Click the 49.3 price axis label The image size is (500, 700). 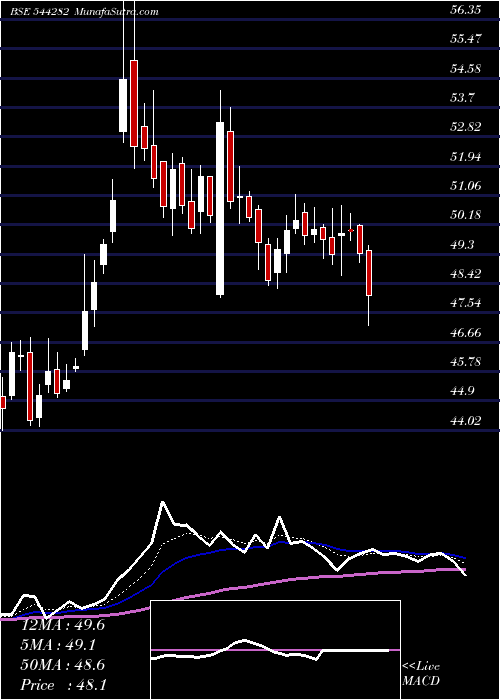point(462,245)
